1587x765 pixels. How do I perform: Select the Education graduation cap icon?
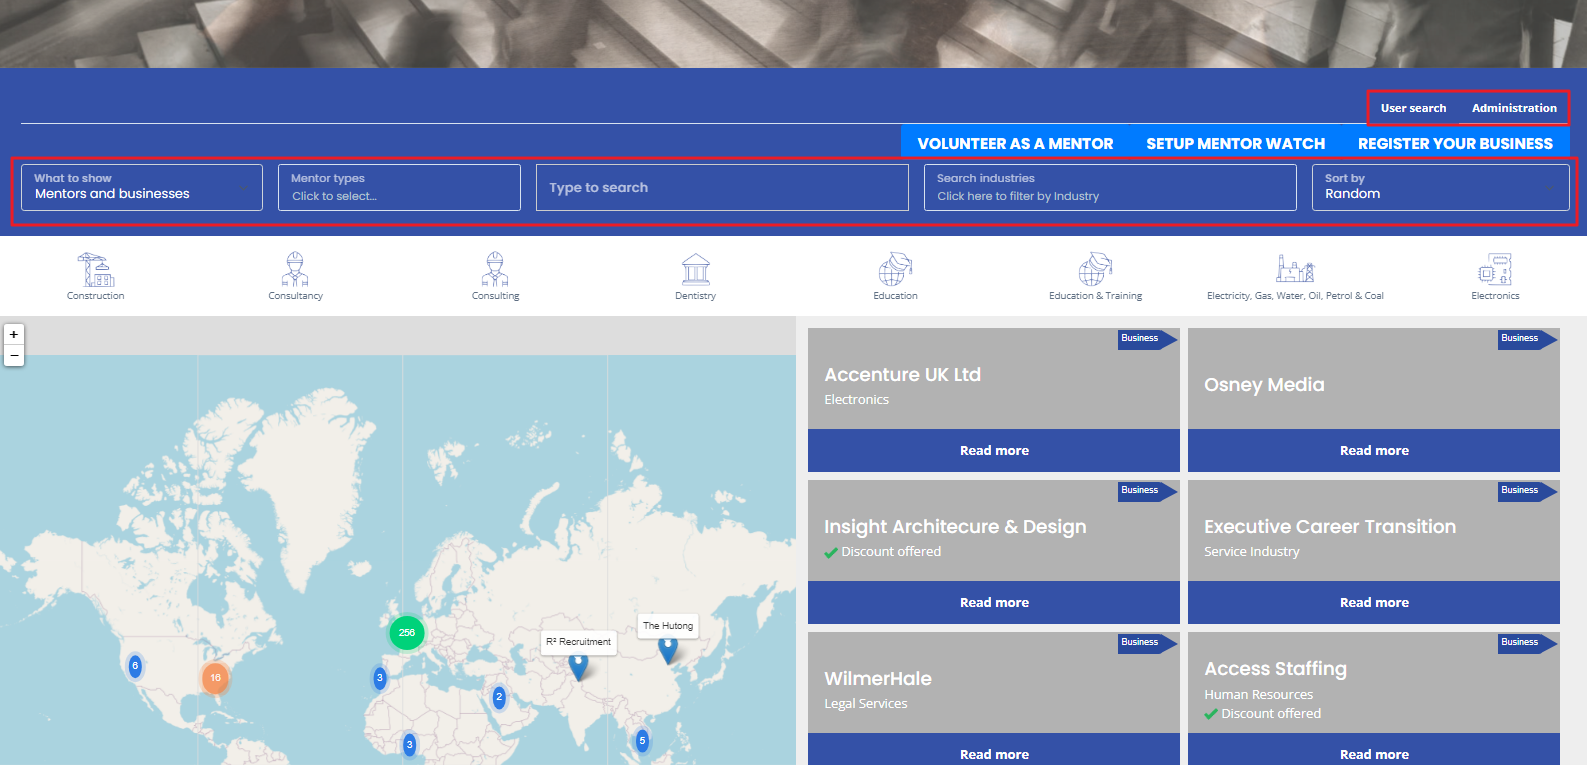click(895, 270)
